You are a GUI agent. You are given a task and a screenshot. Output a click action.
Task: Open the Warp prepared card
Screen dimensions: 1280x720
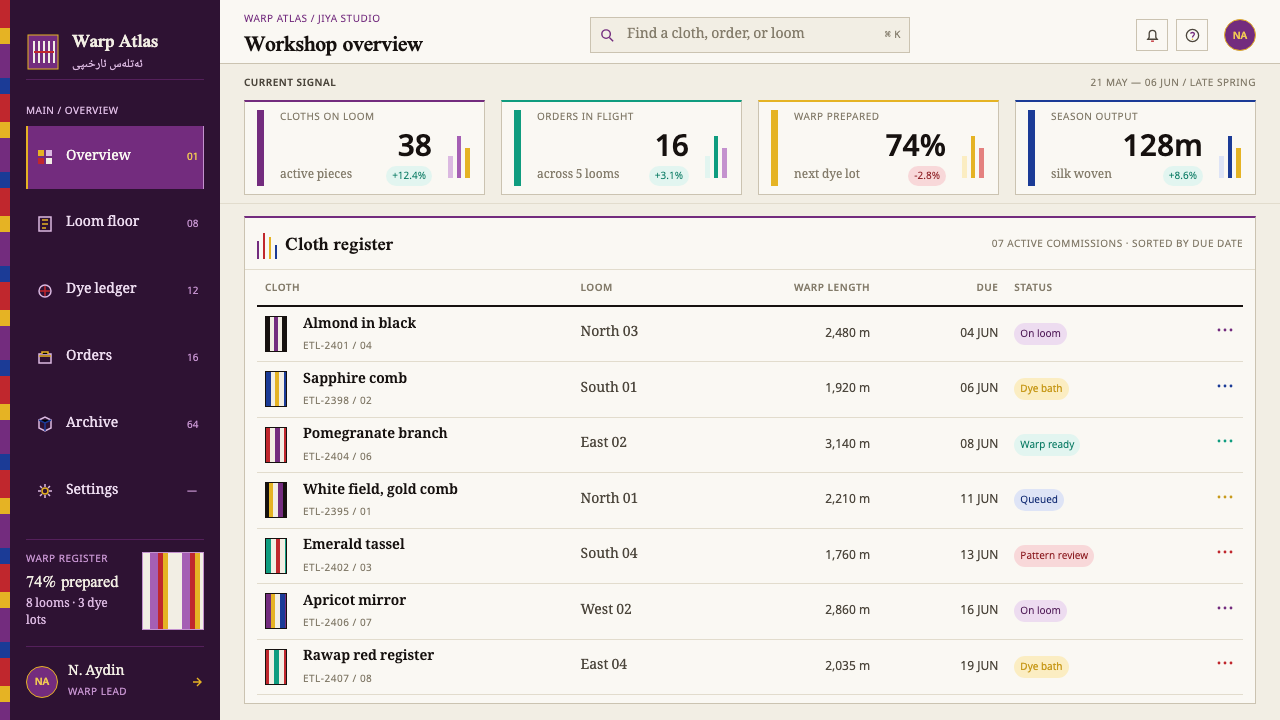coord(878,148)
